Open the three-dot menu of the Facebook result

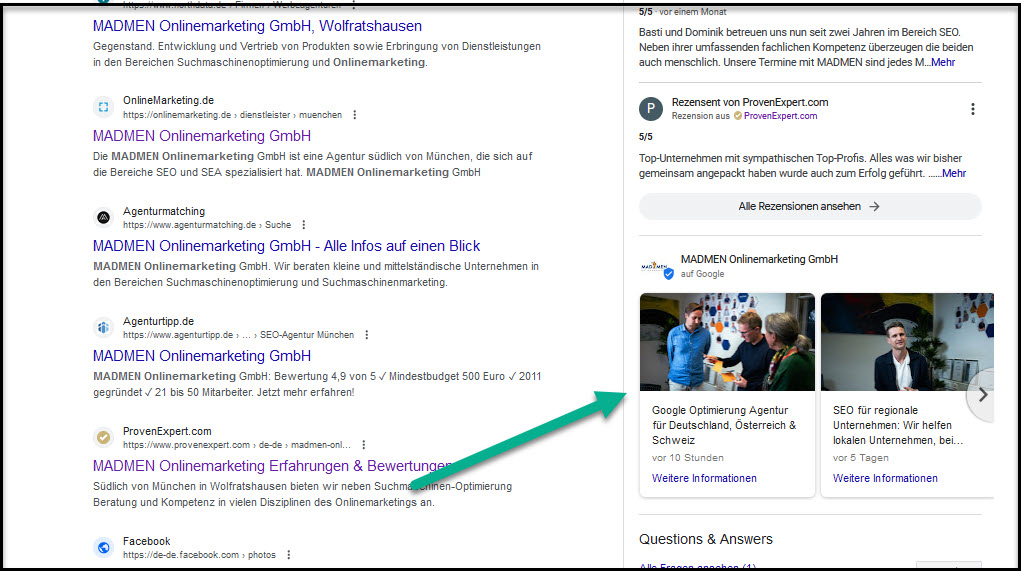tap(288, 555)
